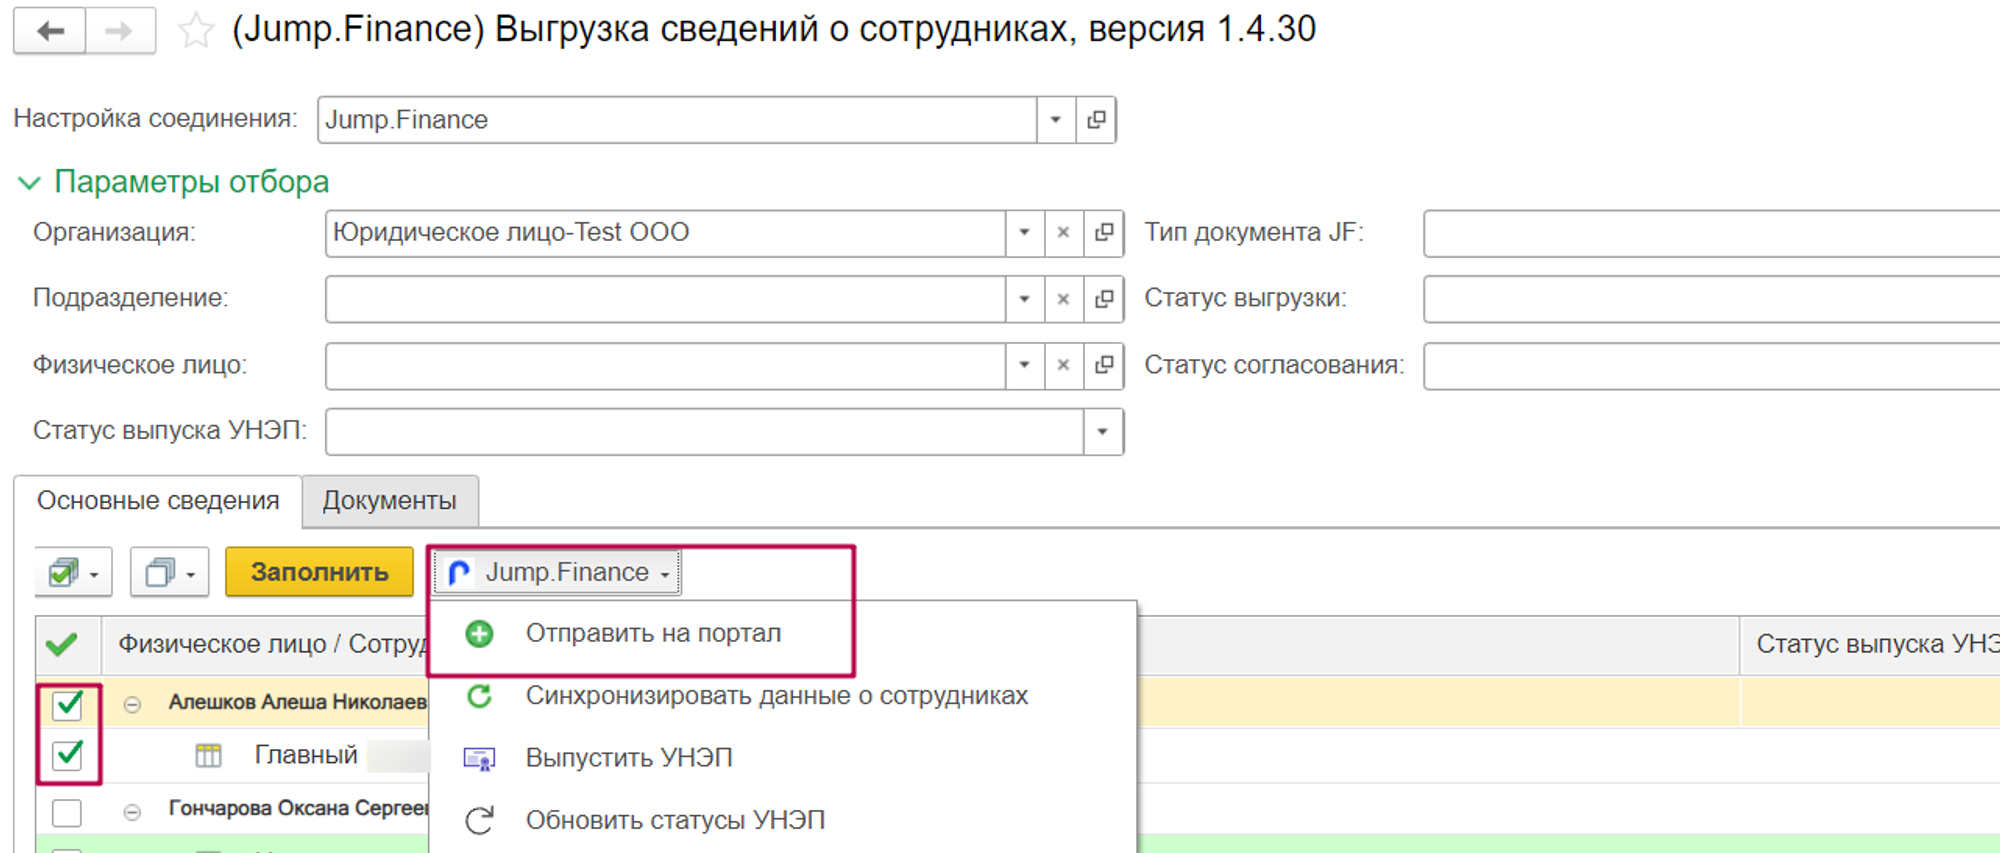Uncheck the Главный sub-row checkbox

(x=68, y=755)
